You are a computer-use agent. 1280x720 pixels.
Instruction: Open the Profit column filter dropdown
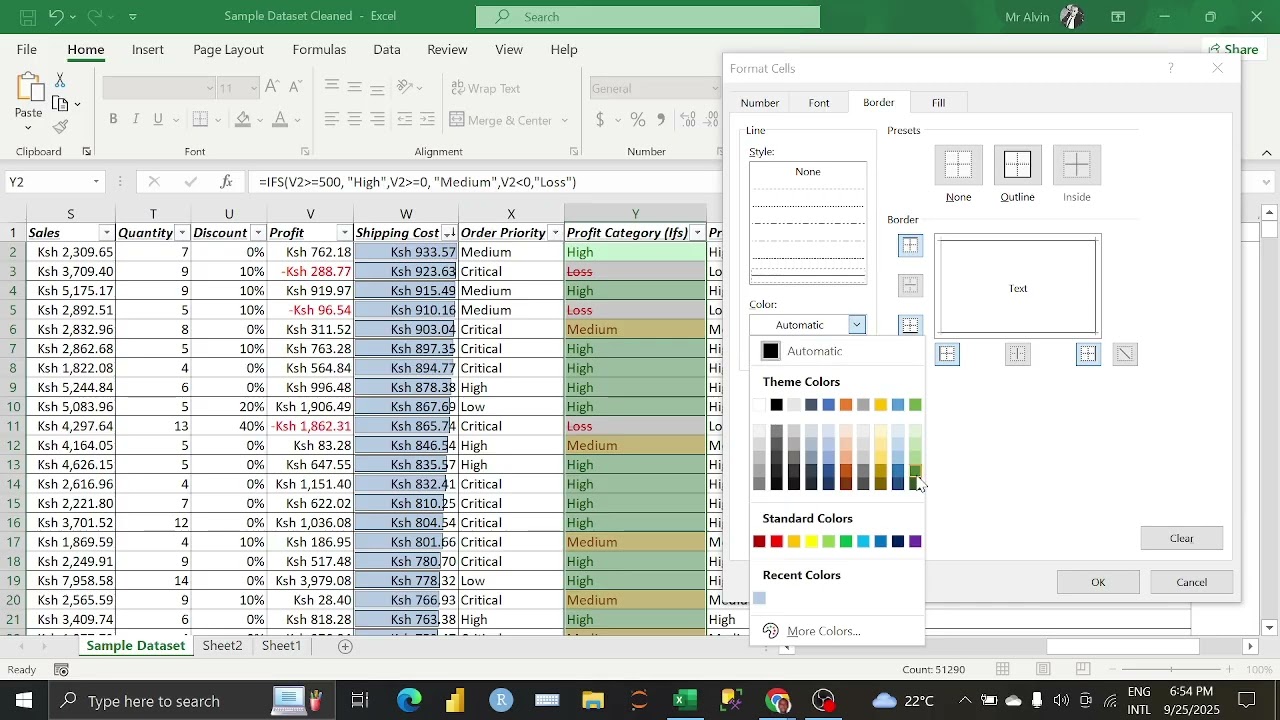(x=344, y=233)
